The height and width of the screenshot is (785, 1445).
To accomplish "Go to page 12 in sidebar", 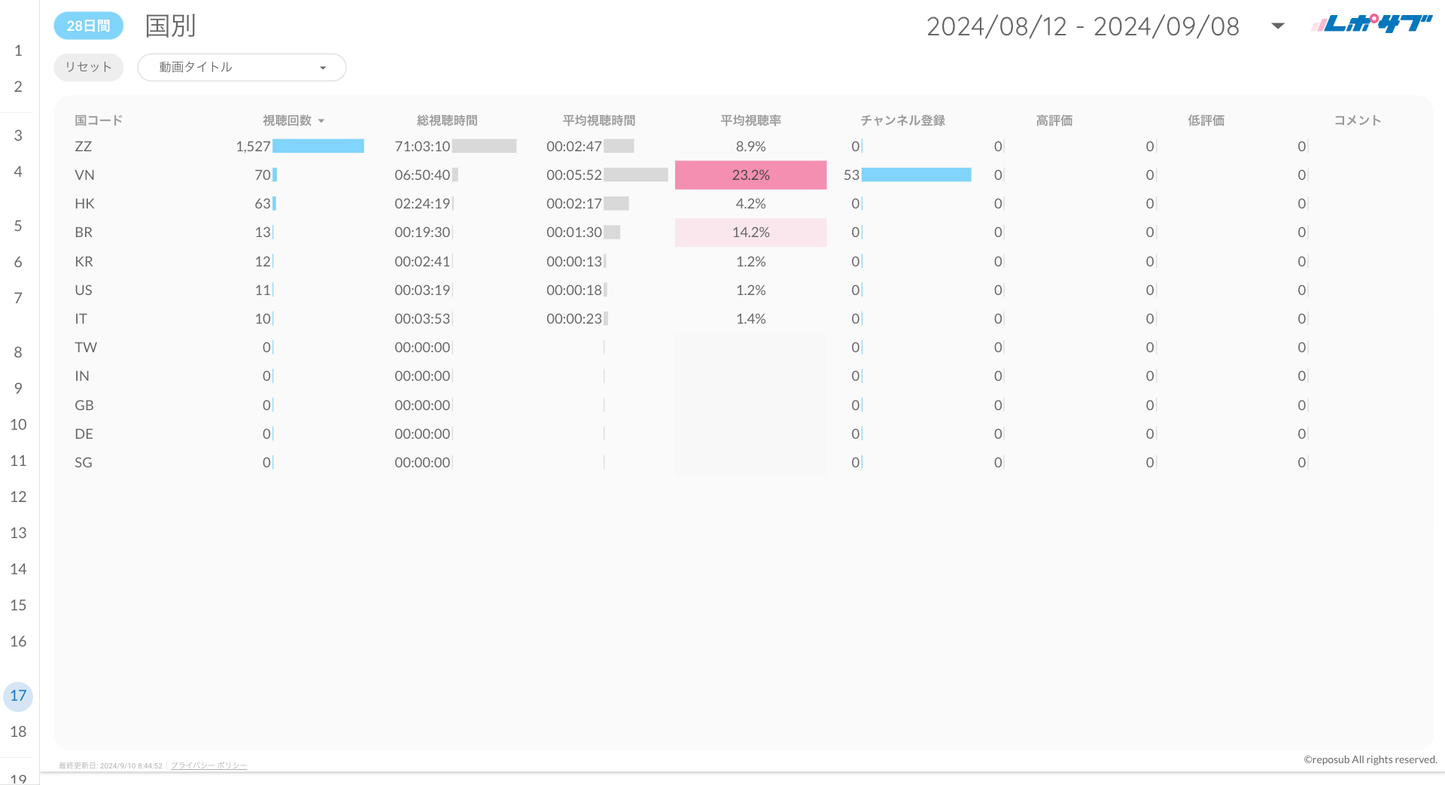I will [x=18, y=496].
